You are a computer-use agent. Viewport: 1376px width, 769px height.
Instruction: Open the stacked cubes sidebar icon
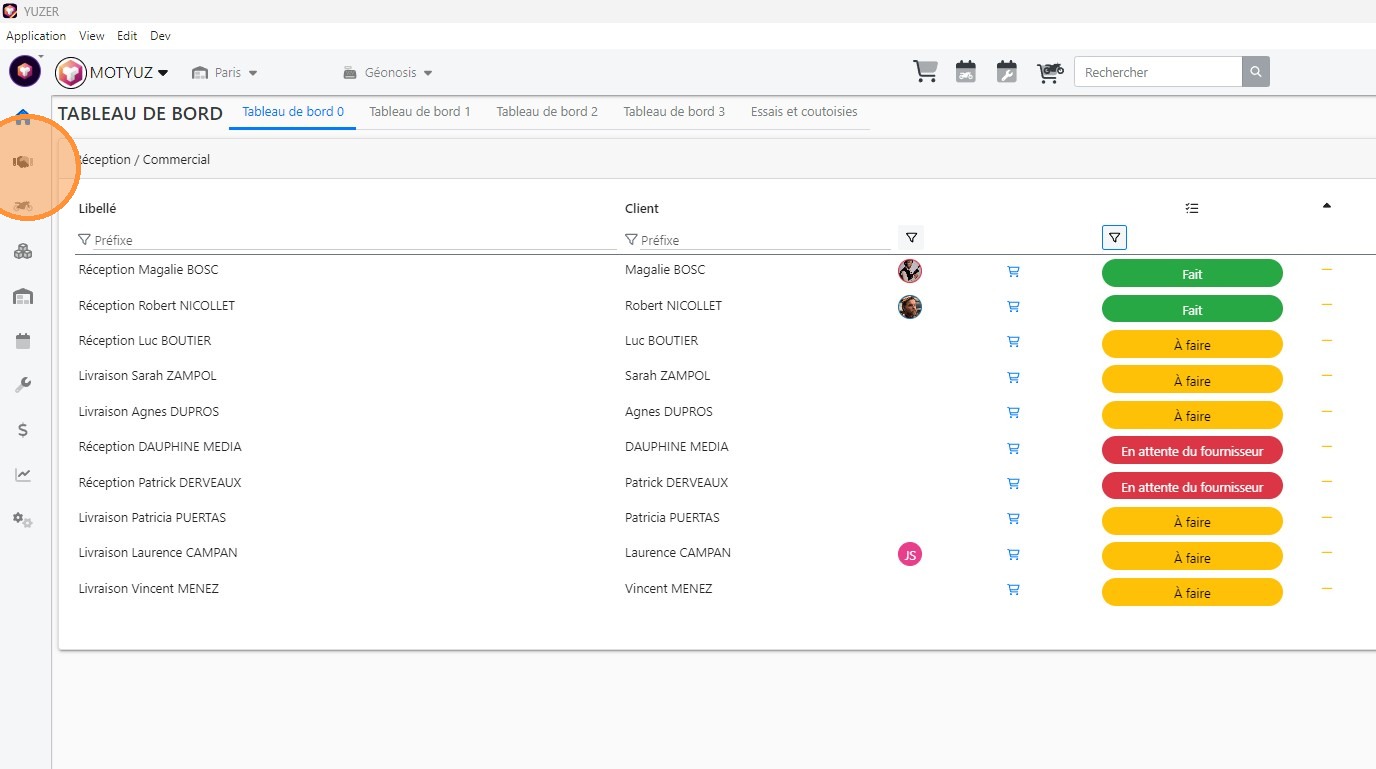click(x=22, y=251)
